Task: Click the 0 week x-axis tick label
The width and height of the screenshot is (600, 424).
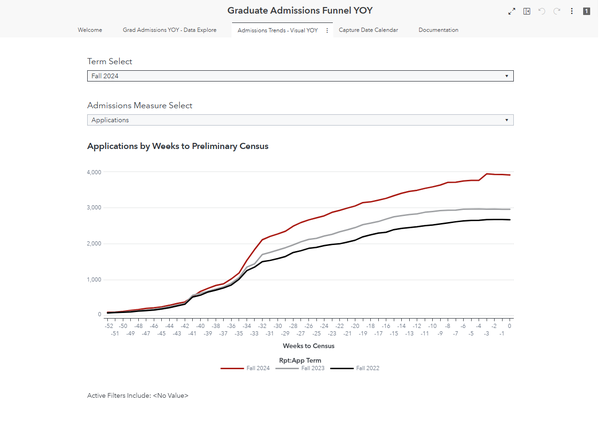Action: 509,326
